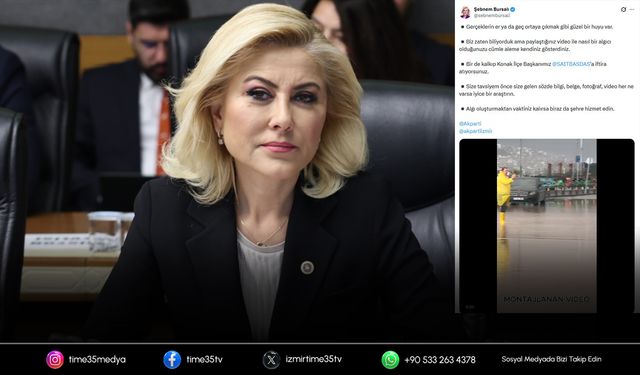Click the line starting 'Size tavsiyem önce'
640x375 pixels.
(x=550, y=87)
